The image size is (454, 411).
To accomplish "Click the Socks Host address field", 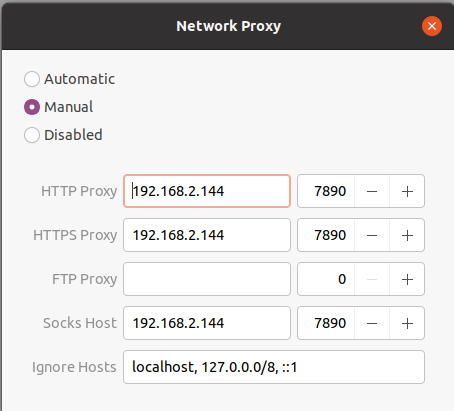I will point(207,323).
